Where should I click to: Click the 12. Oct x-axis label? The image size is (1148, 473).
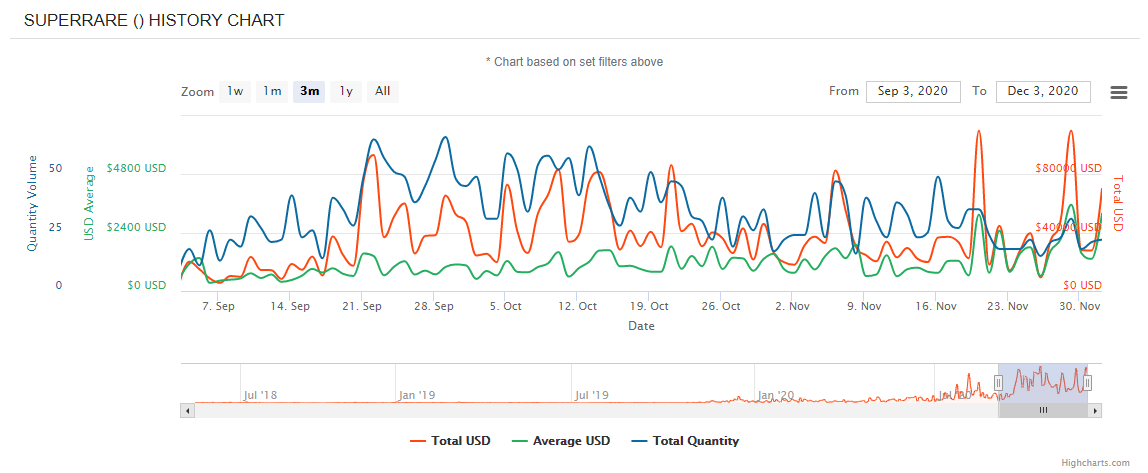coord(578,306)
